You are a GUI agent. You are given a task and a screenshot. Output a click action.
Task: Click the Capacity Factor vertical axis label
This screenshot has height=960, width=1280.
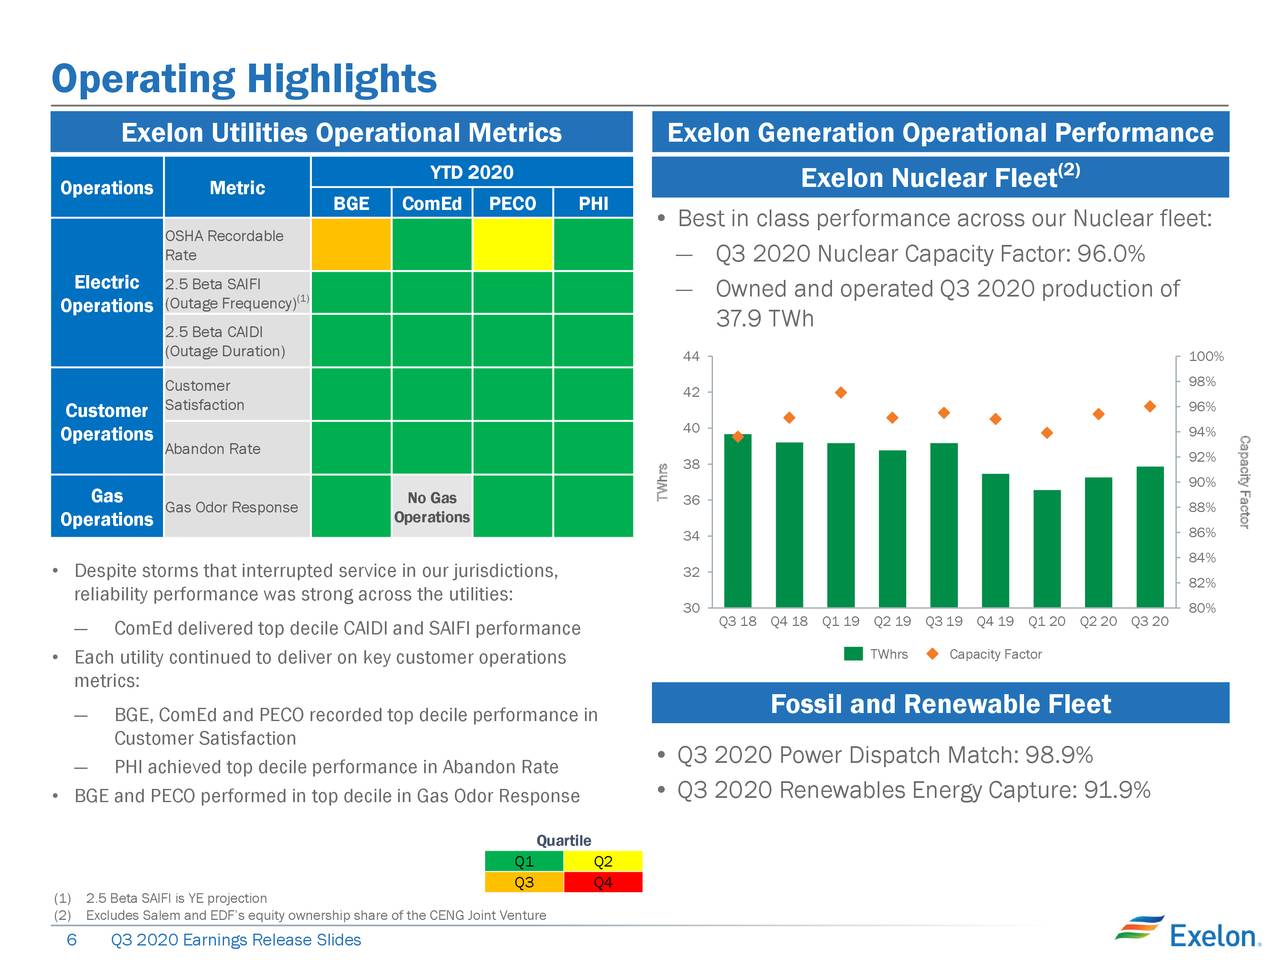1244,482
